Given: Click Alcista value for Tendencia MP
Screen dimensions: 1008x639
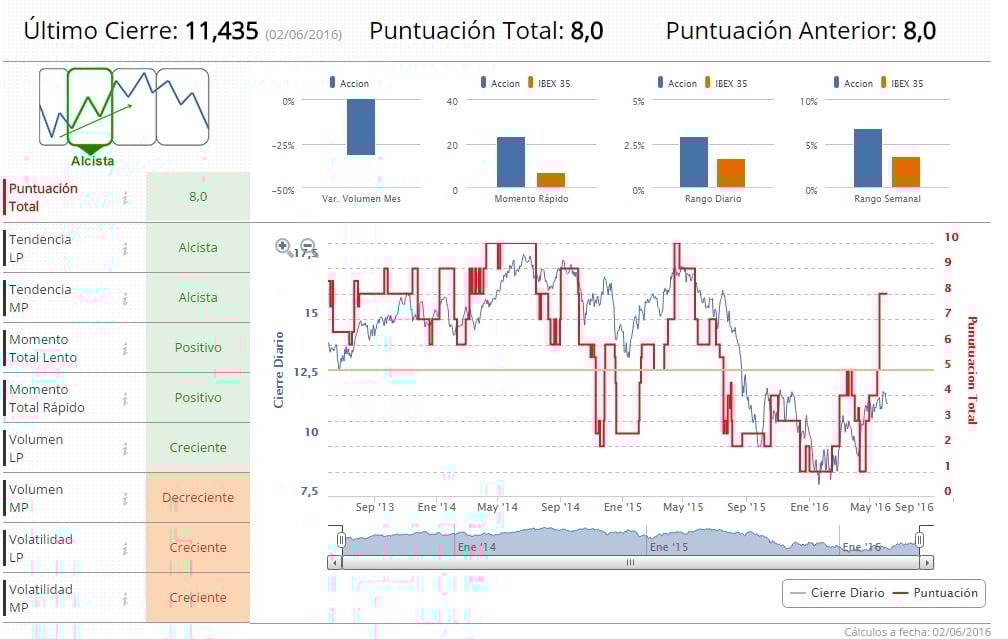Looking at the screenshot, I should click(198, 298).
